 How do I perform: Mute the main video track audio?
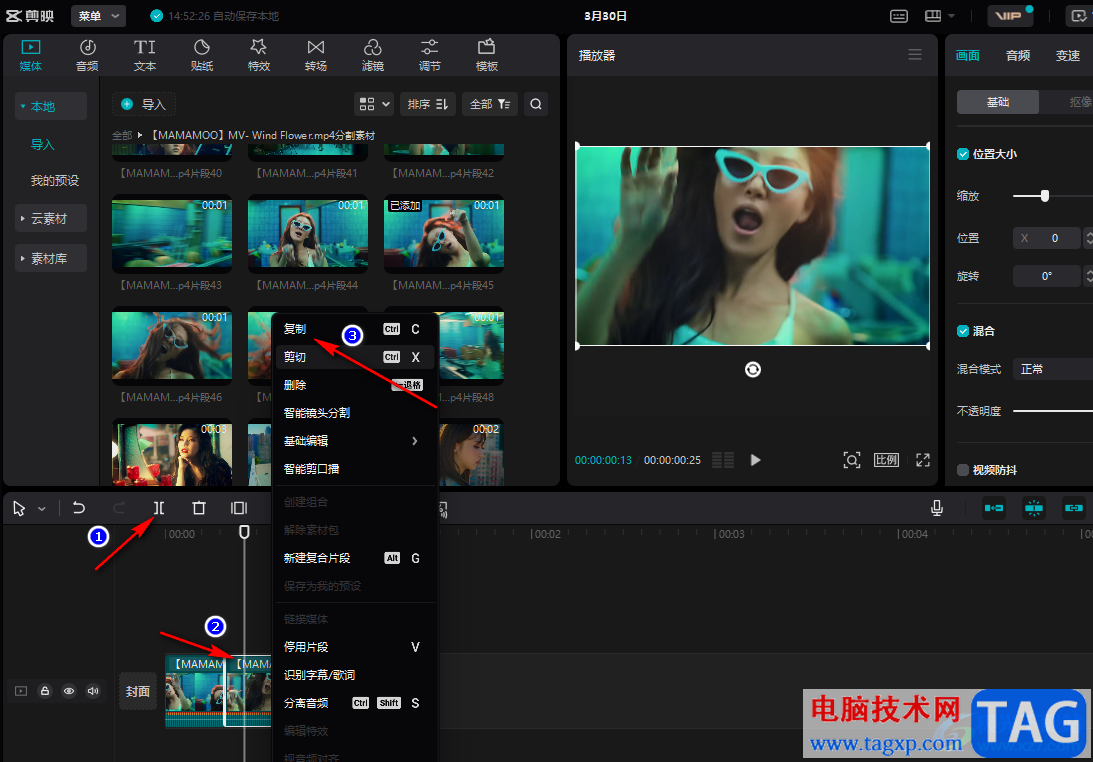coord(93,691)
